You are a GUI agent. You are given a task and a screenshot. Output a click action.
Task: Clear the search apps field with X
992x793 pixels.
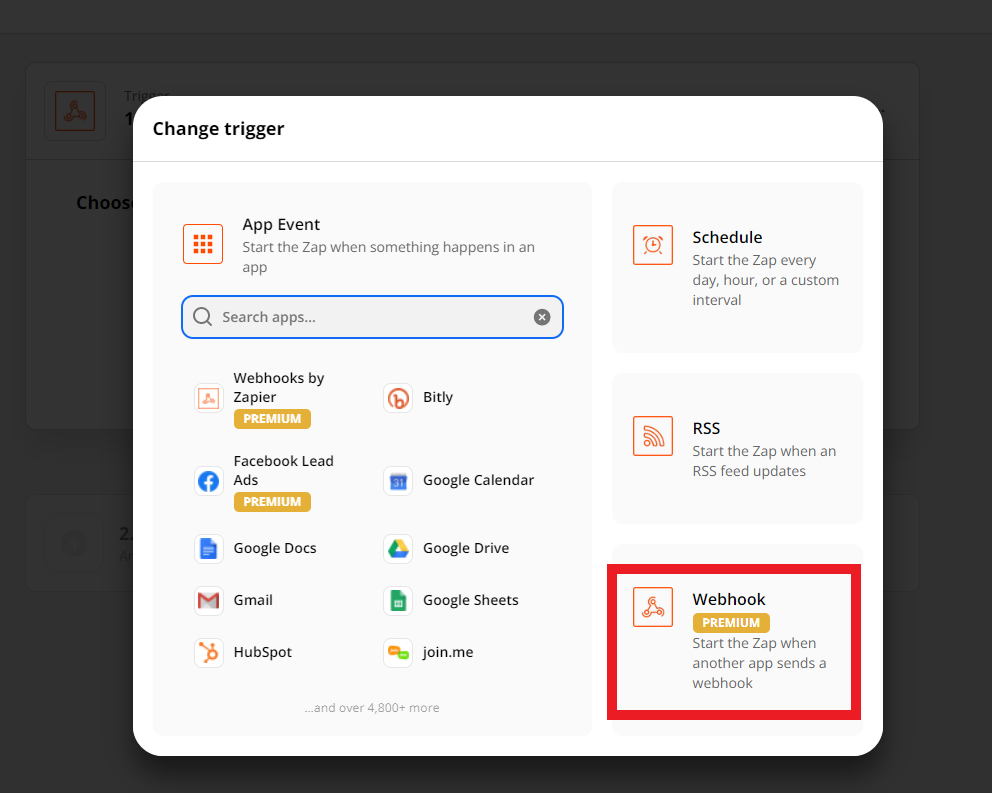pyautogui.click(x=542, y=317)
